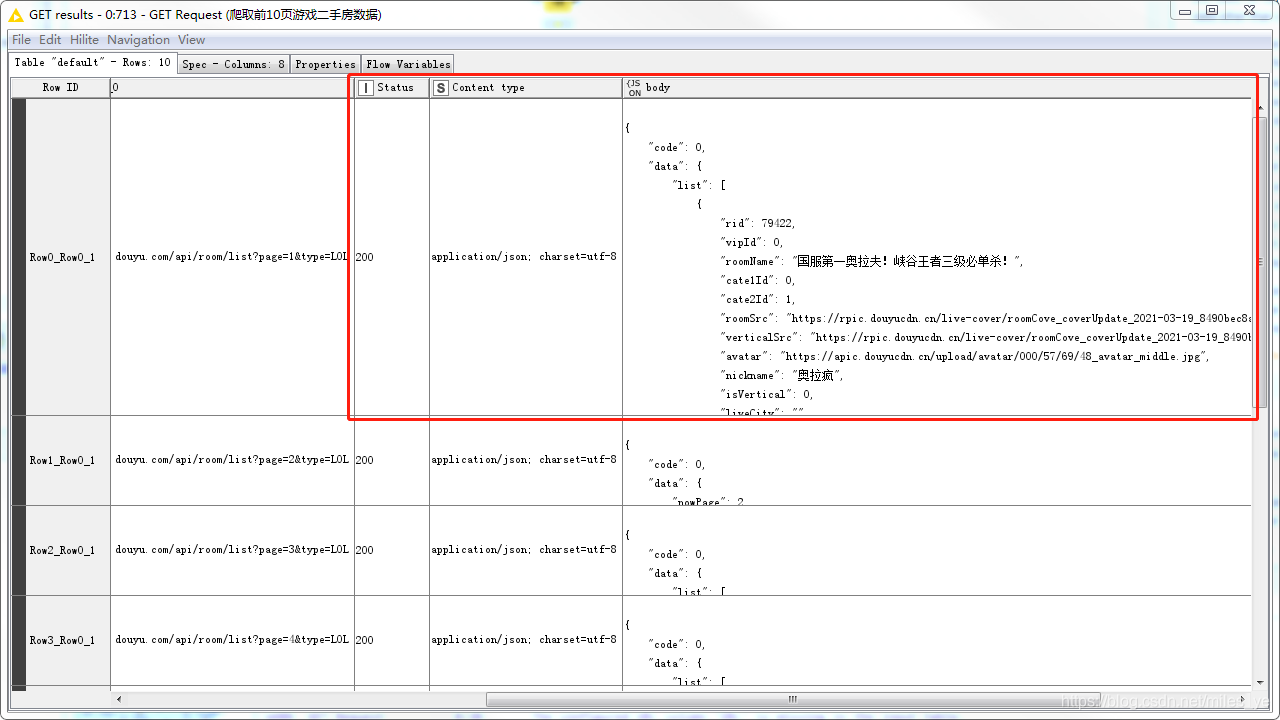Click the URL cell with page=4&type=LOL
Viewport: 1280px width, 720px height.
(232, 640)
